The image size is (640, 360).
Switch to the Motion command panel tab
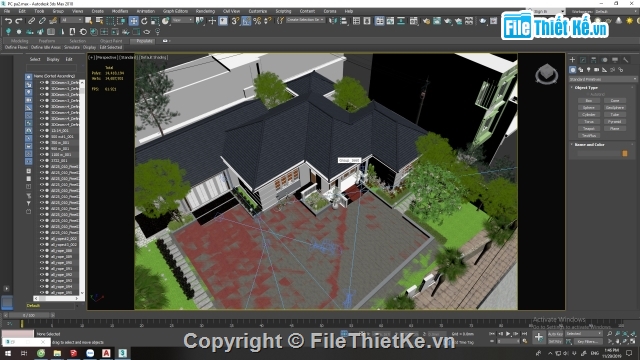pyautogui.click(x=604, y=60)
